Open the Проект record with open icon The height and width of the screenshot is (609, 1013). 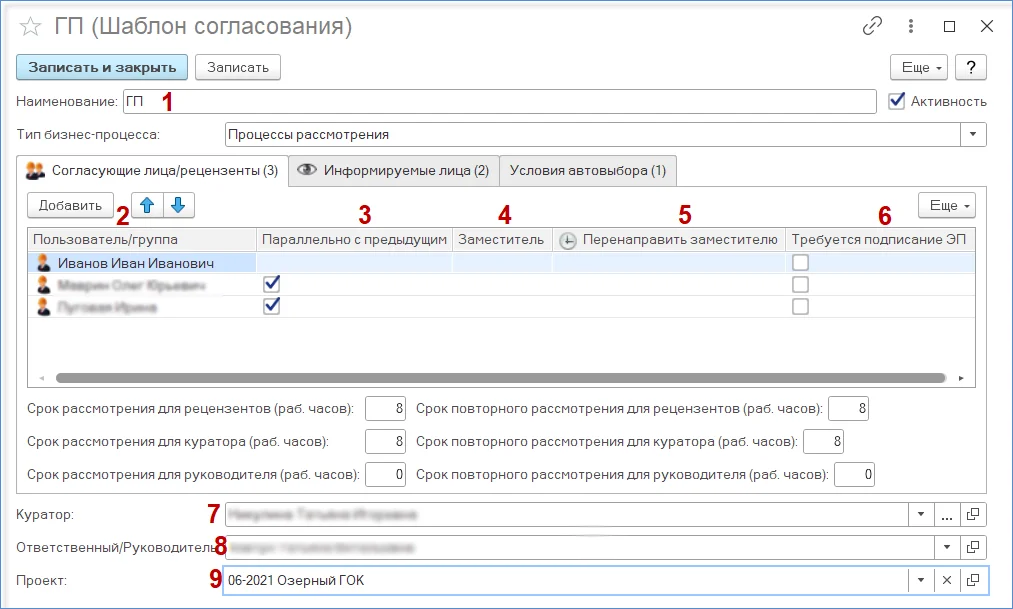click(974, 580)
